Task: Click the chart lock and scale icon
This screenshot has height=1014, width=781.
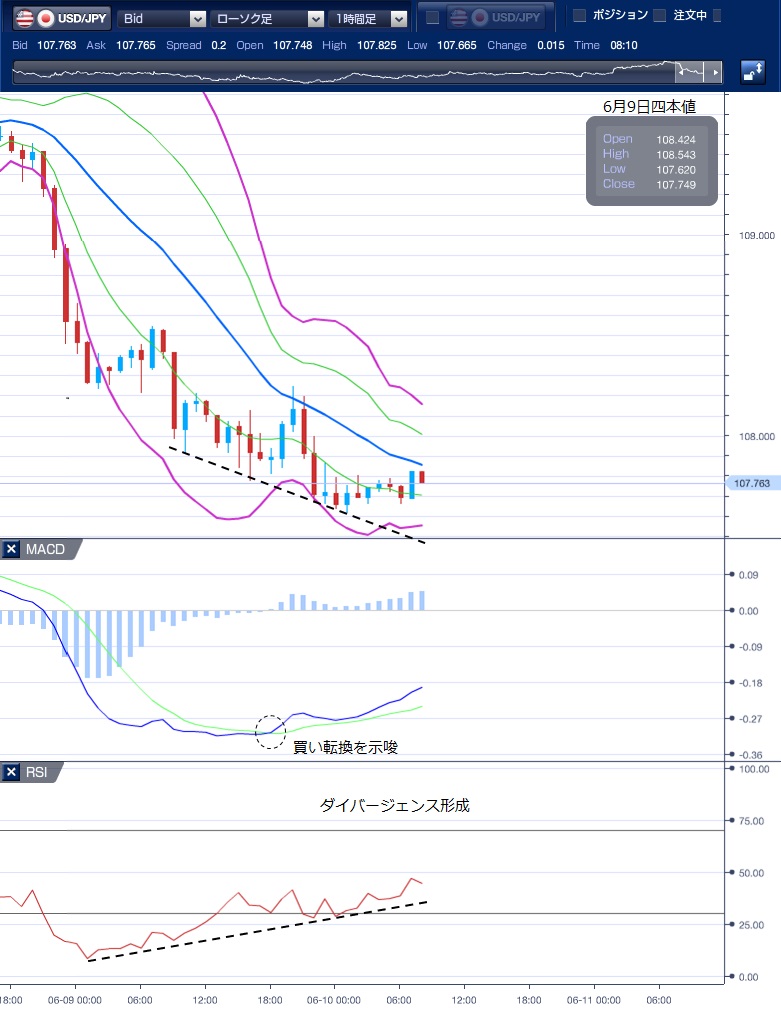Action: (x=752, y=72)
